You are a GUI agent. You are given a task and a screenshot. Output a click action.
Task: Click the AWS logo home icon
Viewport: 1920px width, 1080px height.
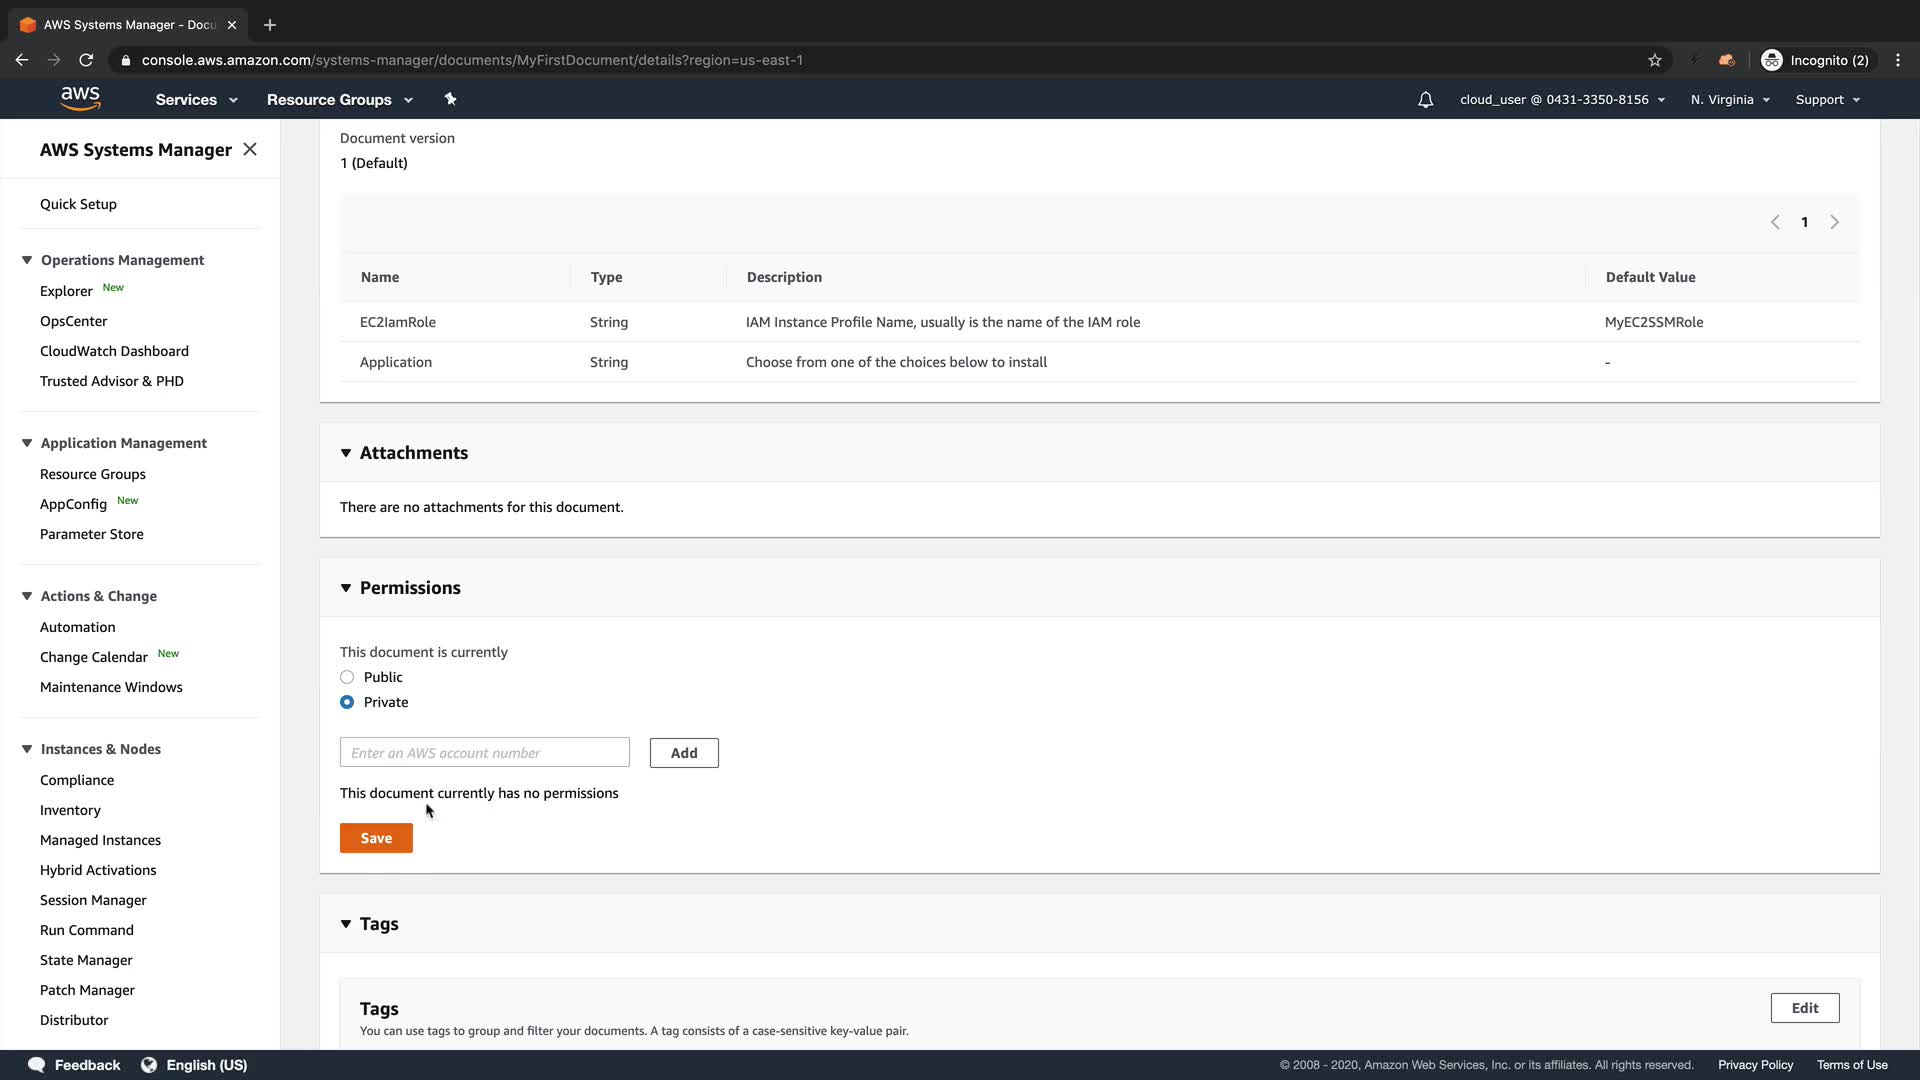(x=80, y=98)
